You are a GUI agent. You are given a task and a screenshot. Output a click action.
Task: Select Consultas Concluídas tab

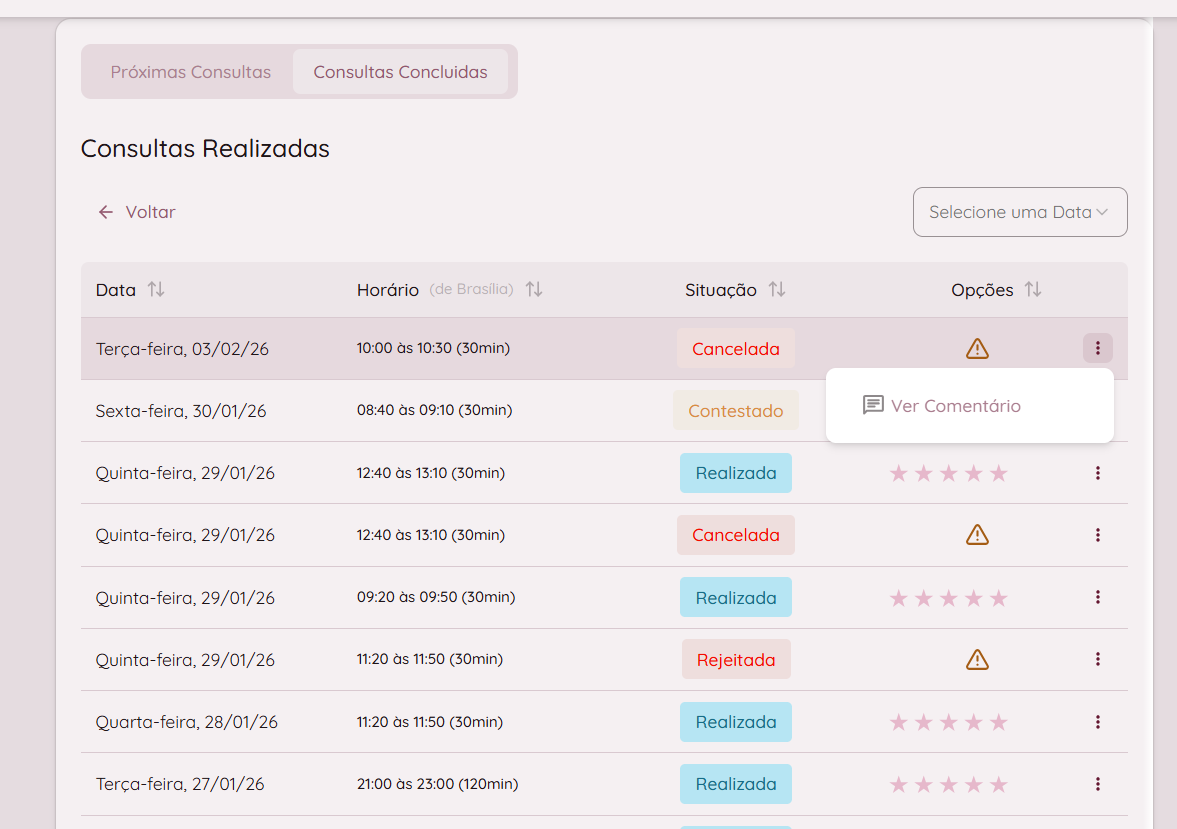[x=400, y=72]
